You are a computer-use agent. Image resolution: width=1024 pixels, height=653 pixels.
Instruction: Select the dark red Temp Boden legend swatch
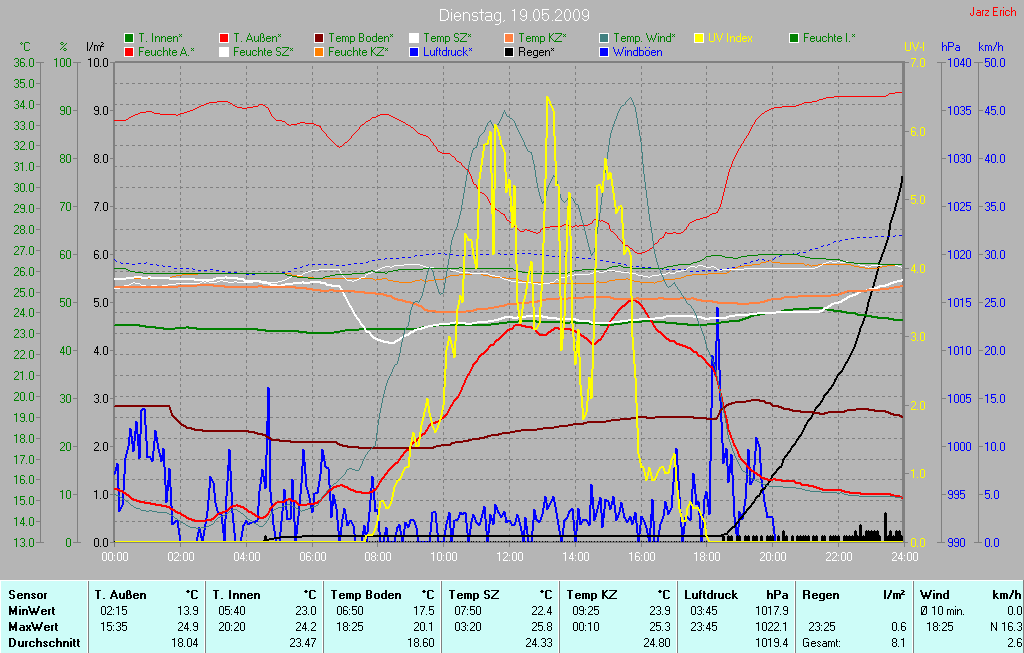coord(319,37)
